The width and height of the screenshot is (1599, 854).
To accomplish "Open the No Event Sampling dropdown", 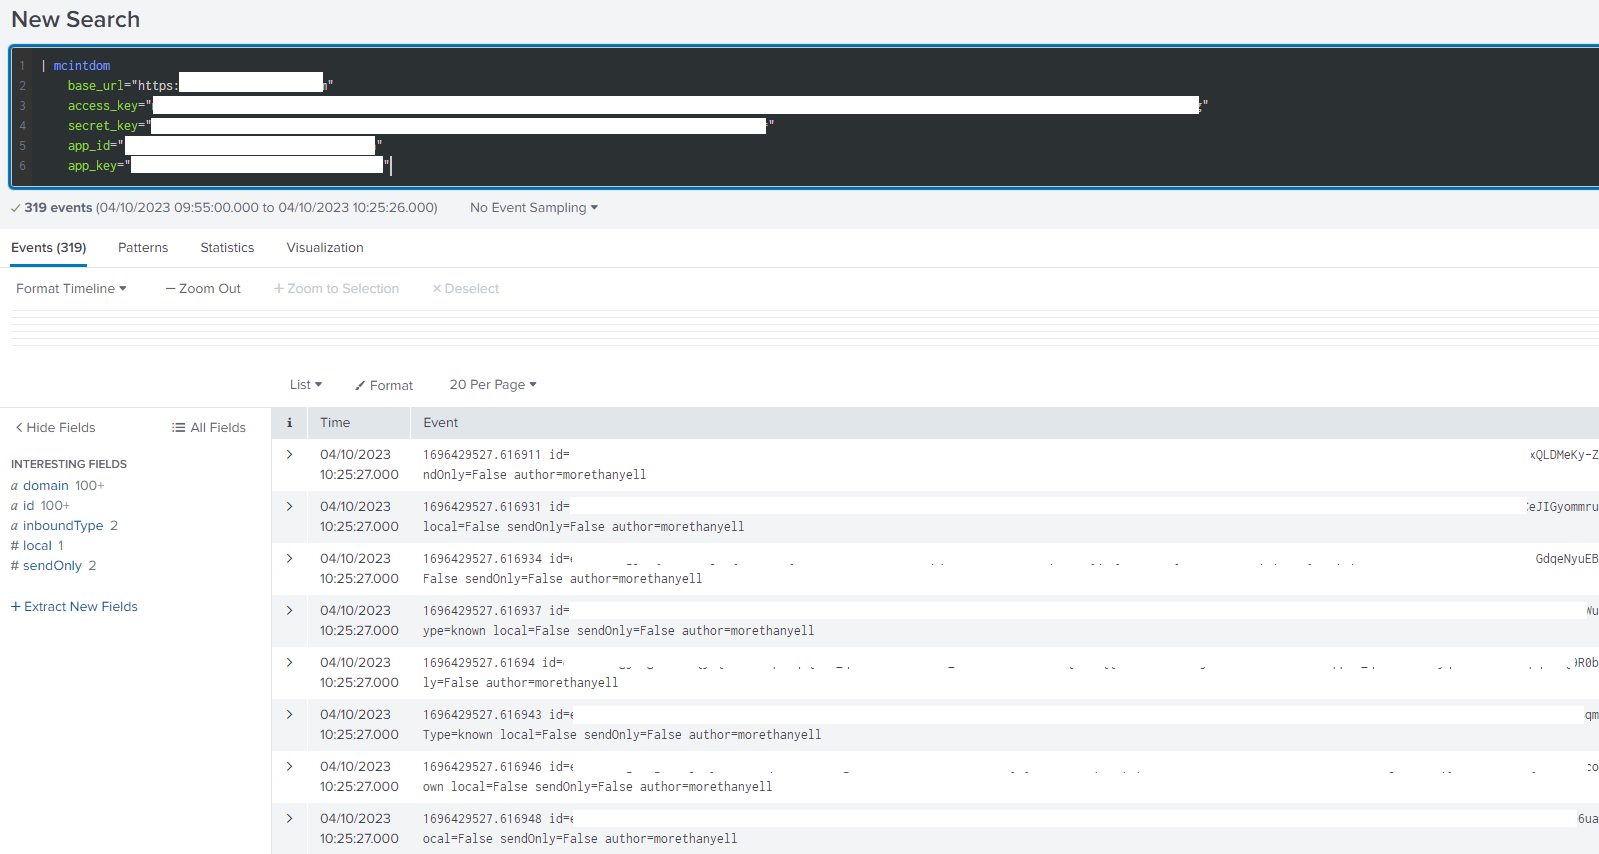I will [x=534, y=207].
